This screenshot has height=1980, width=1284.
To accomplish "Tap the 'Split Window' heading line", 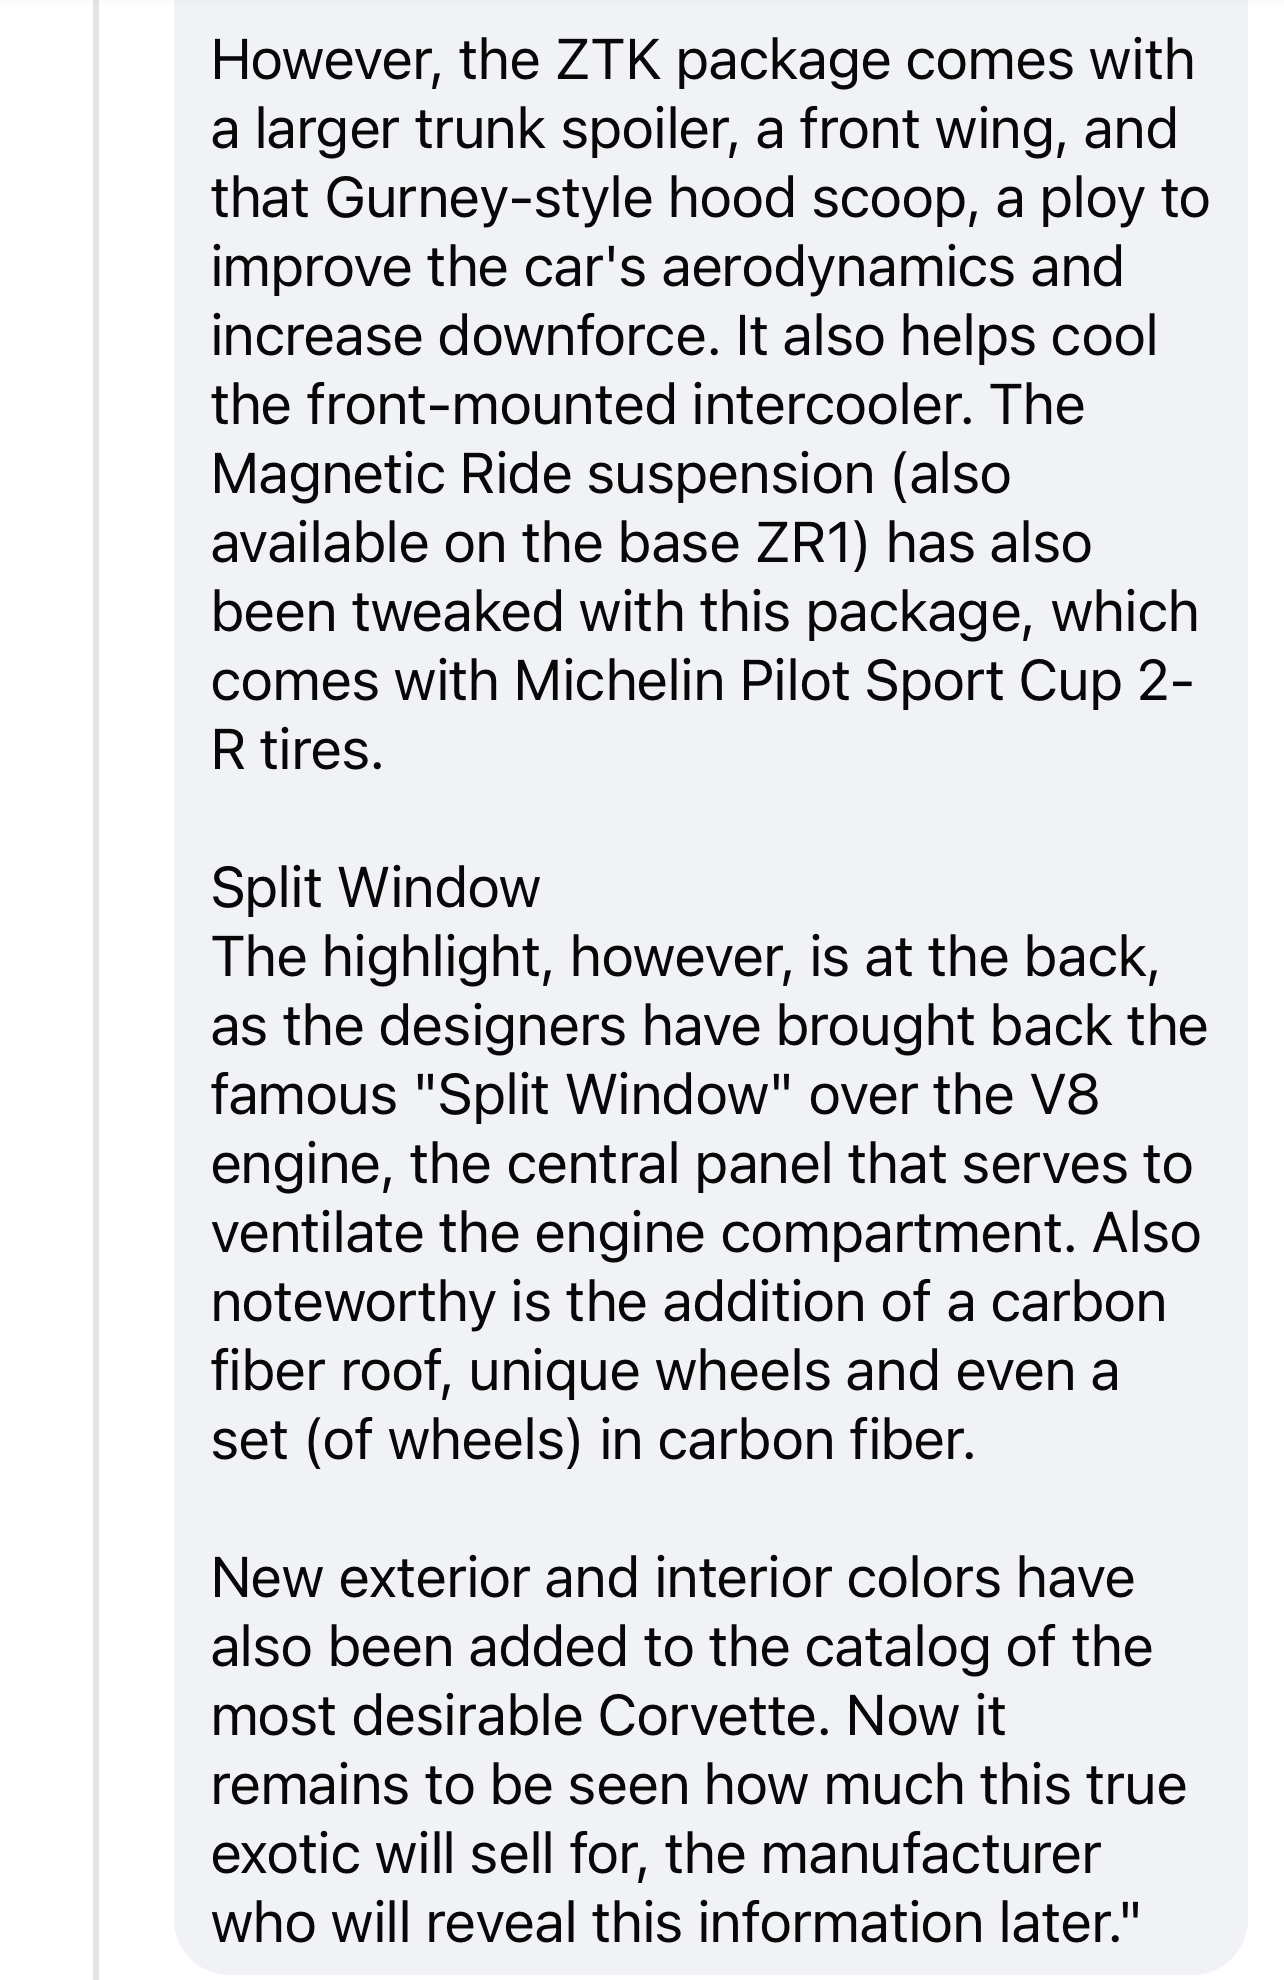I will tap(375, 888).
